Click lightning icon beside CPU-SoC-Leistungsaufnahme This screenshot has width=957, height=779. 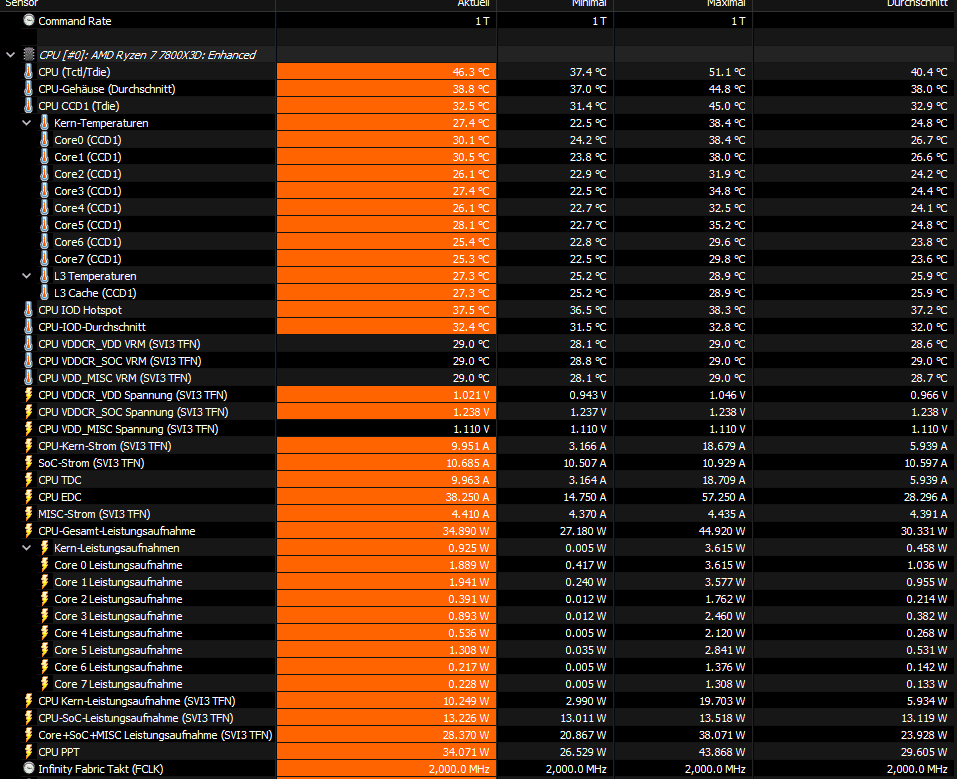point(29,718)
